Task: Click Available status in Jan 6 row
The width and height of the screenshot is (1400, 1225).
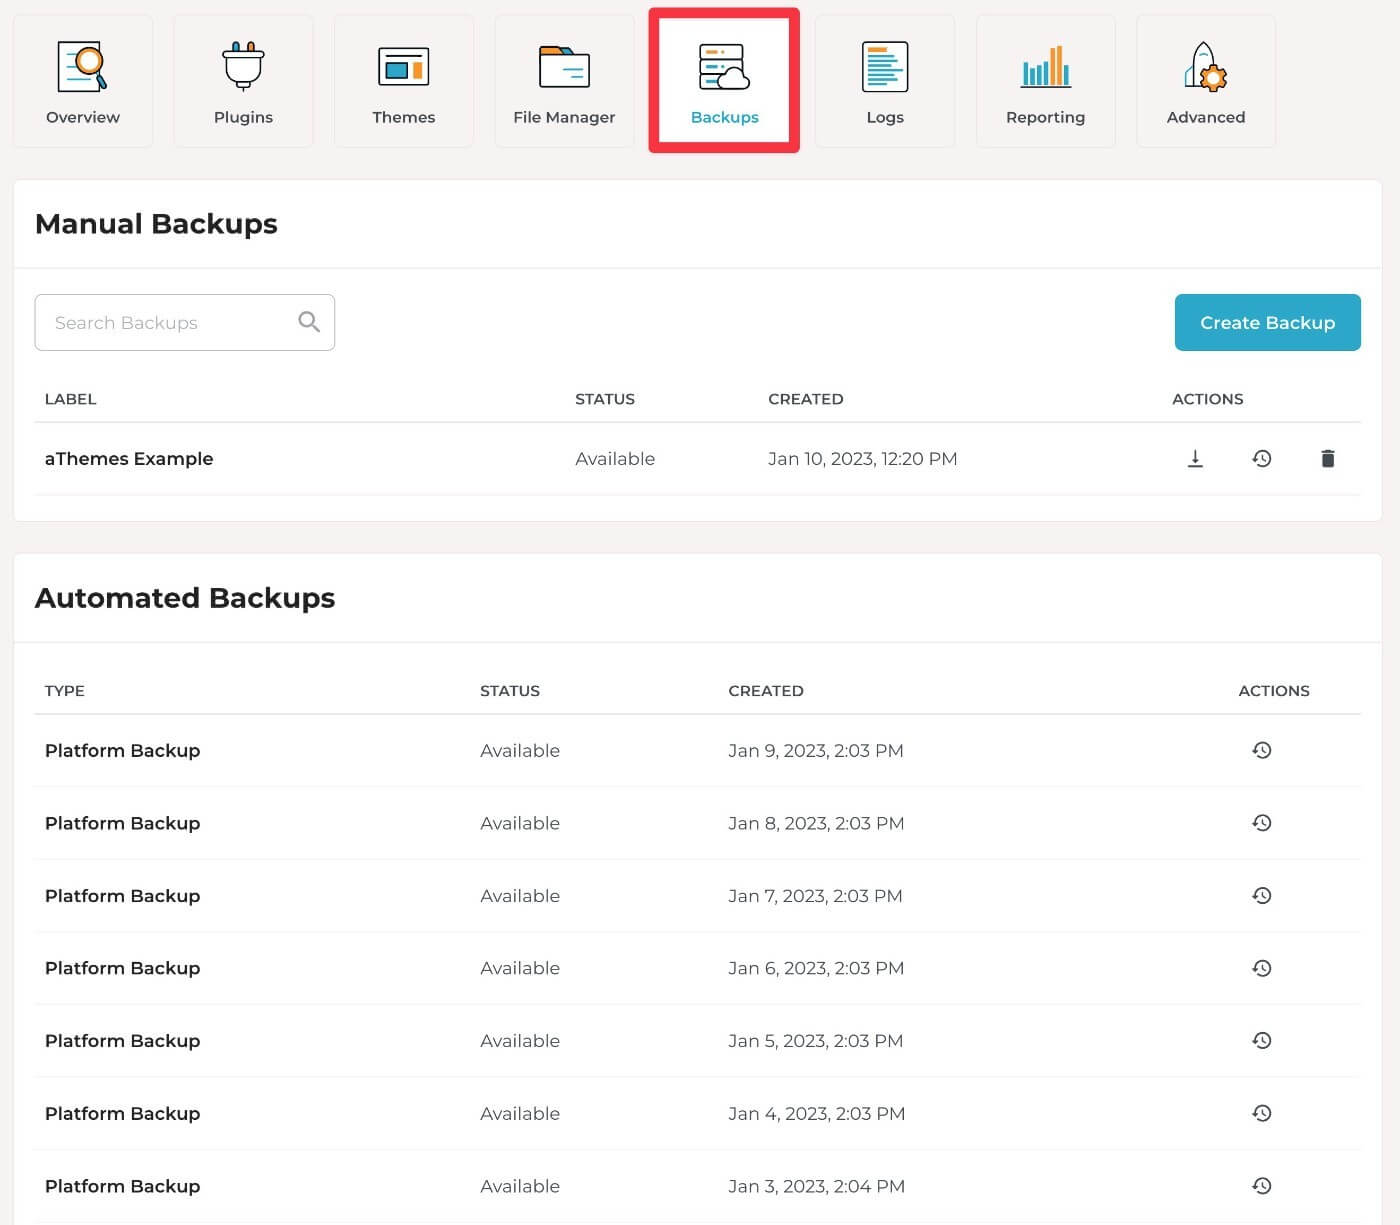Action: [520, 968]
